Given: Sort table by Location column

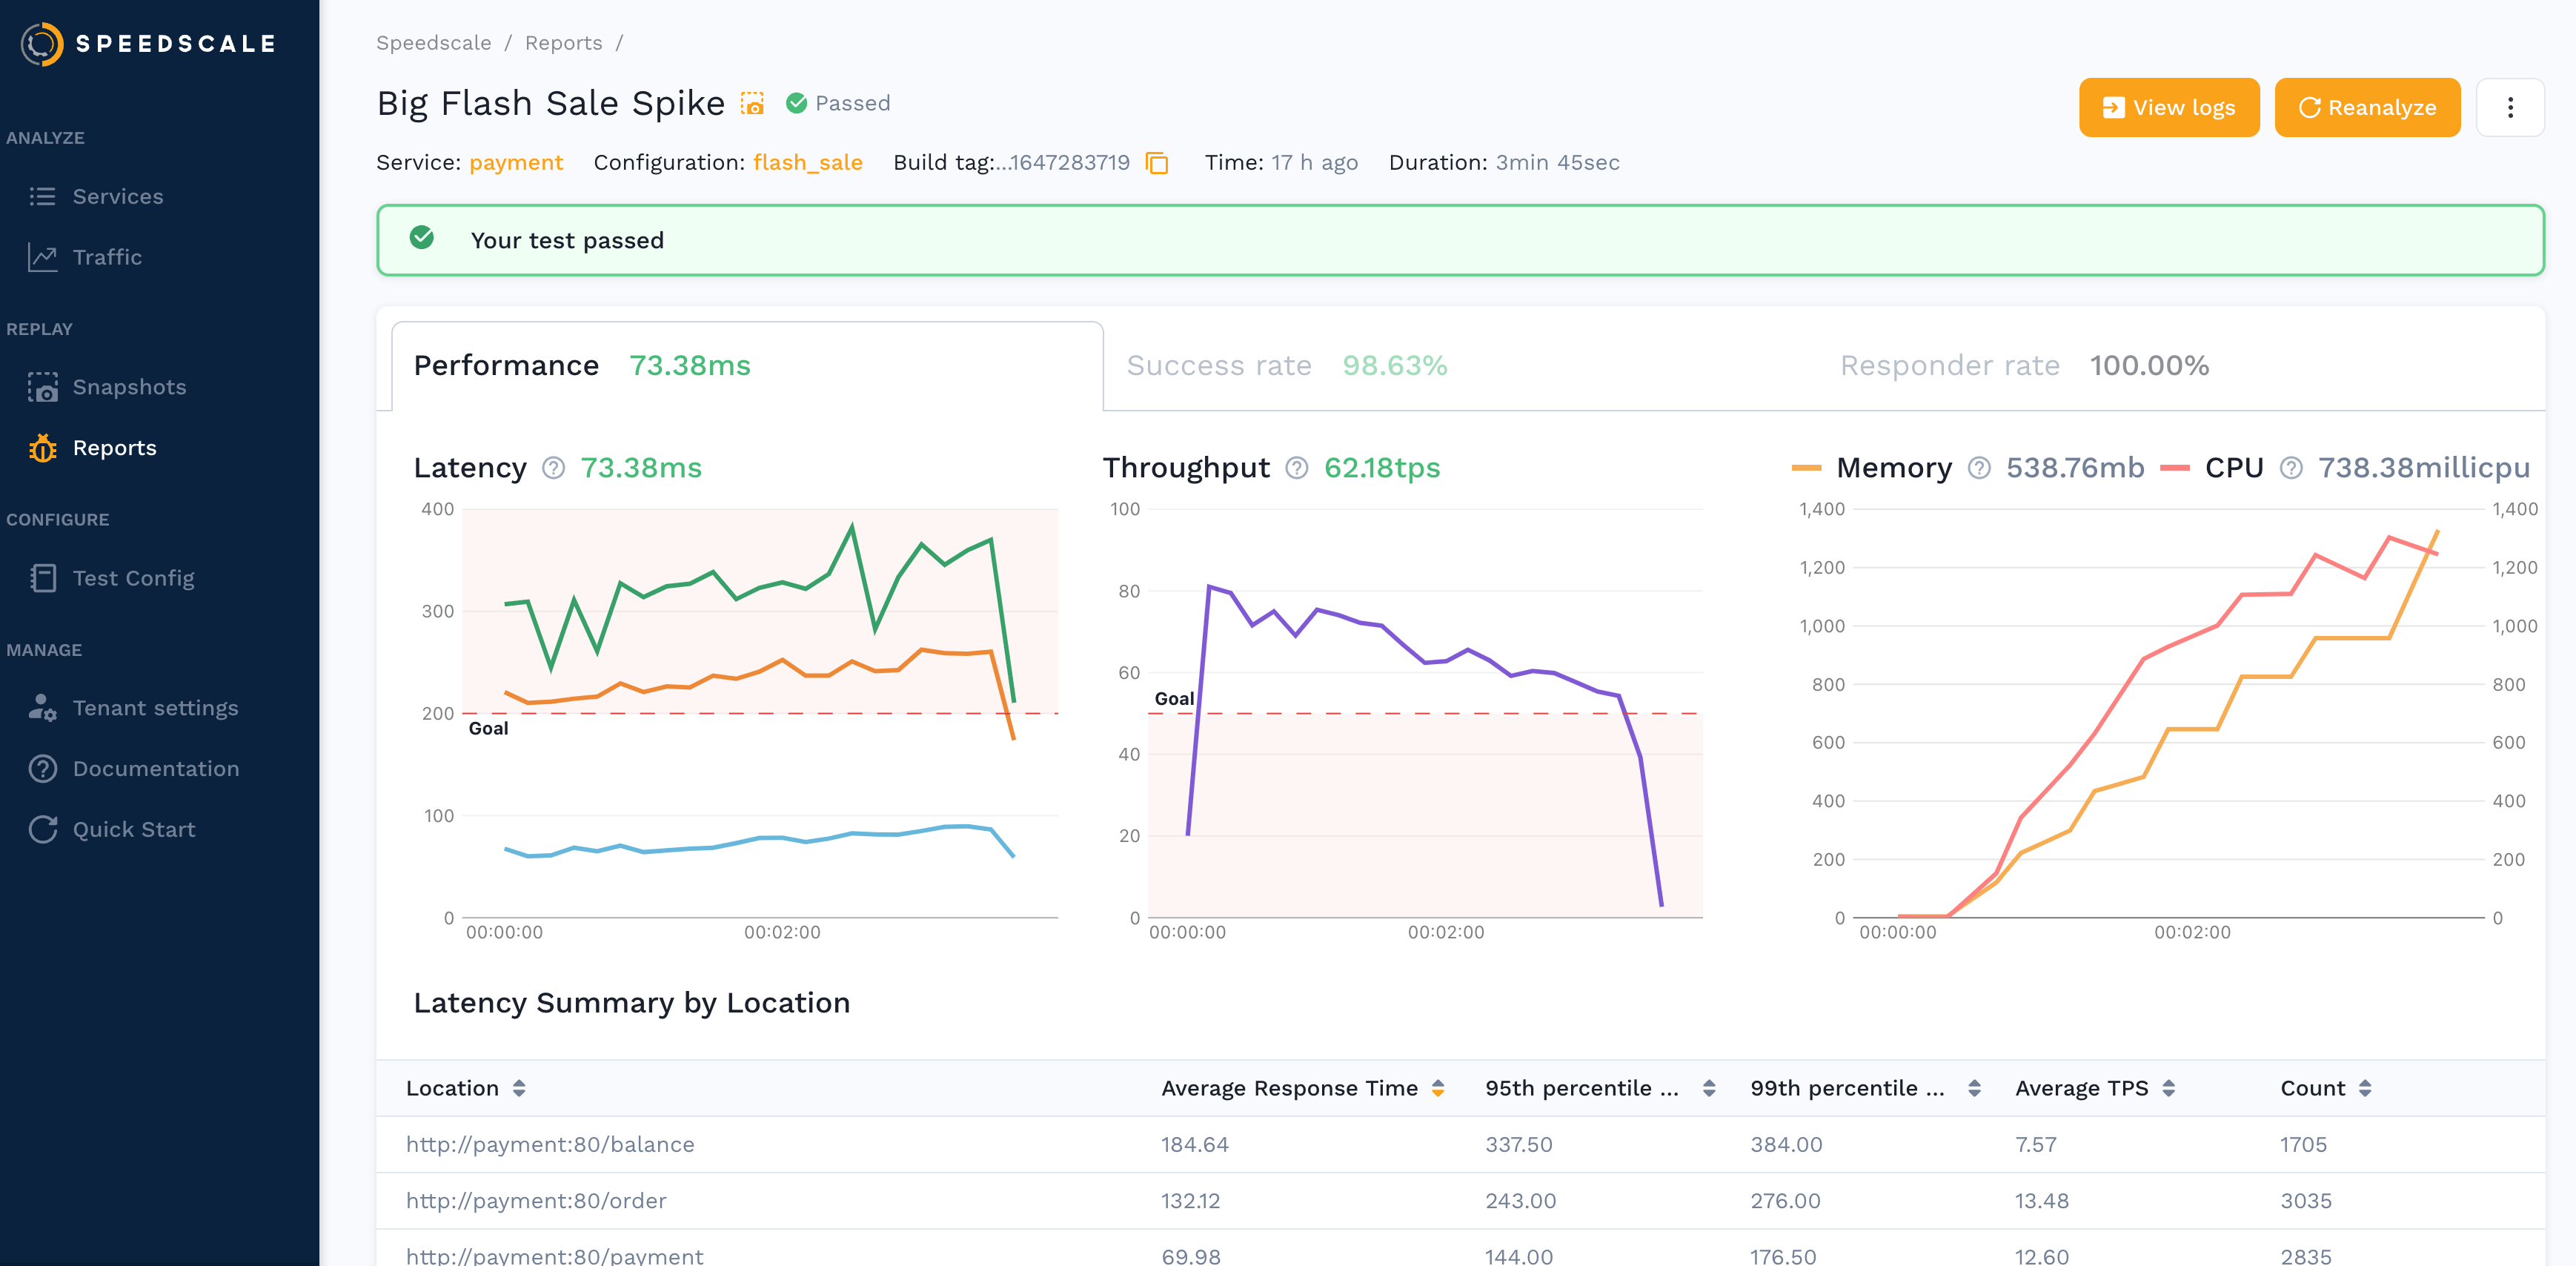Looking at the screenshot, I should 518,1088.
